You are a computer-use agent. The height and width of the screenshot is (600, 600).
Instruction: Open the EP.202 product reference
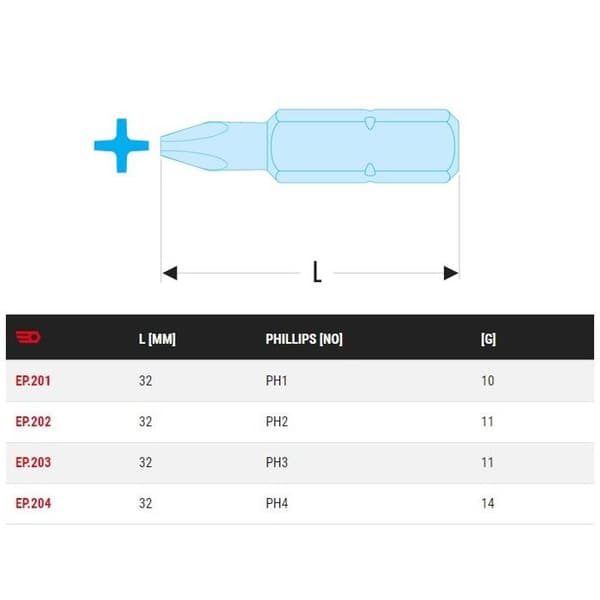tap(33, 422)
